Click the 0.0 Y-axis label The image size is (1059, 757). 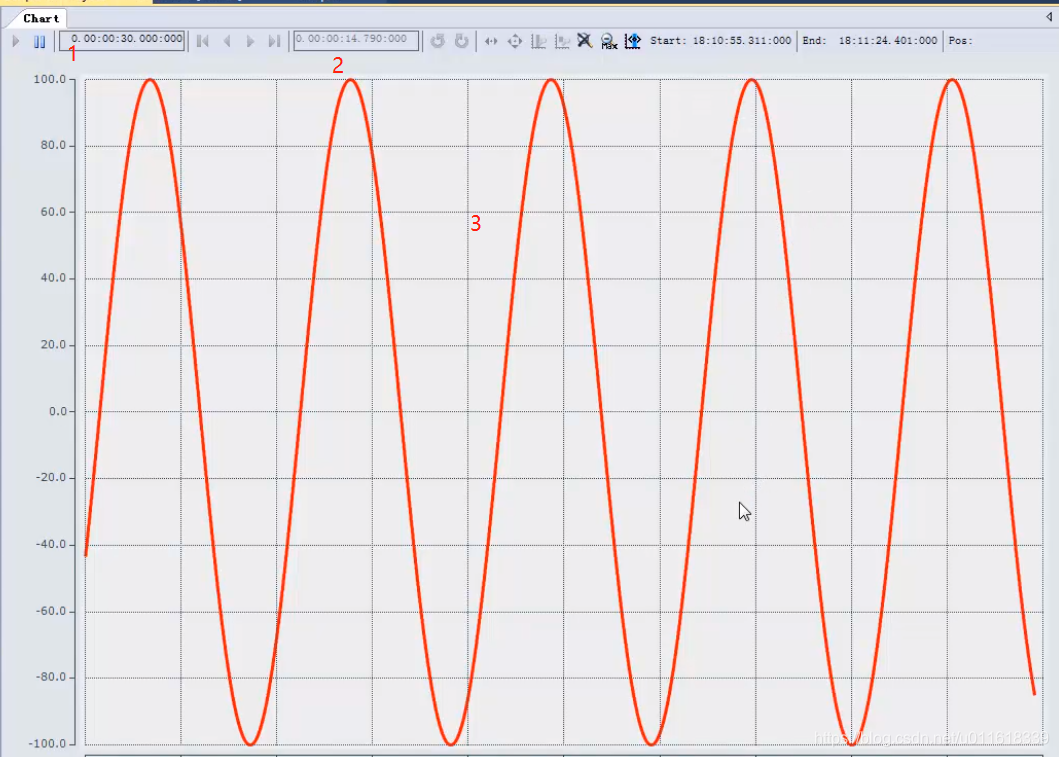pyautogui.click(x=57, y=411)
